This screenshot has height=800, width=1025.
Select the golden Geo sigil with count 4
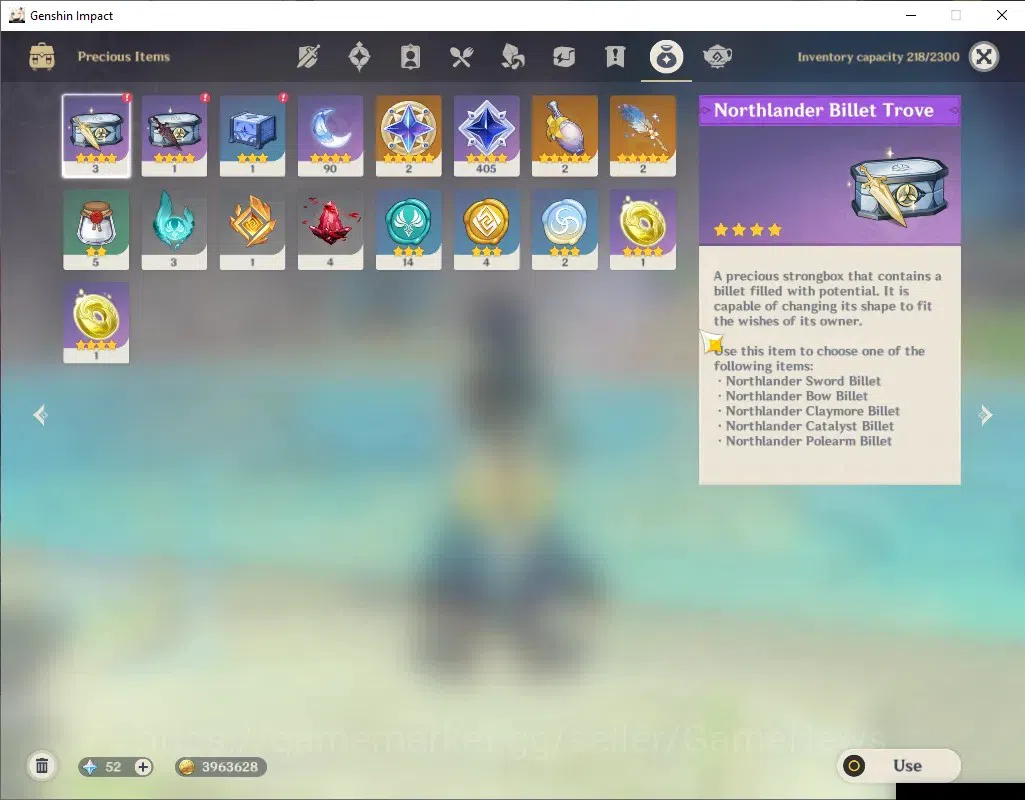(486, 229)
